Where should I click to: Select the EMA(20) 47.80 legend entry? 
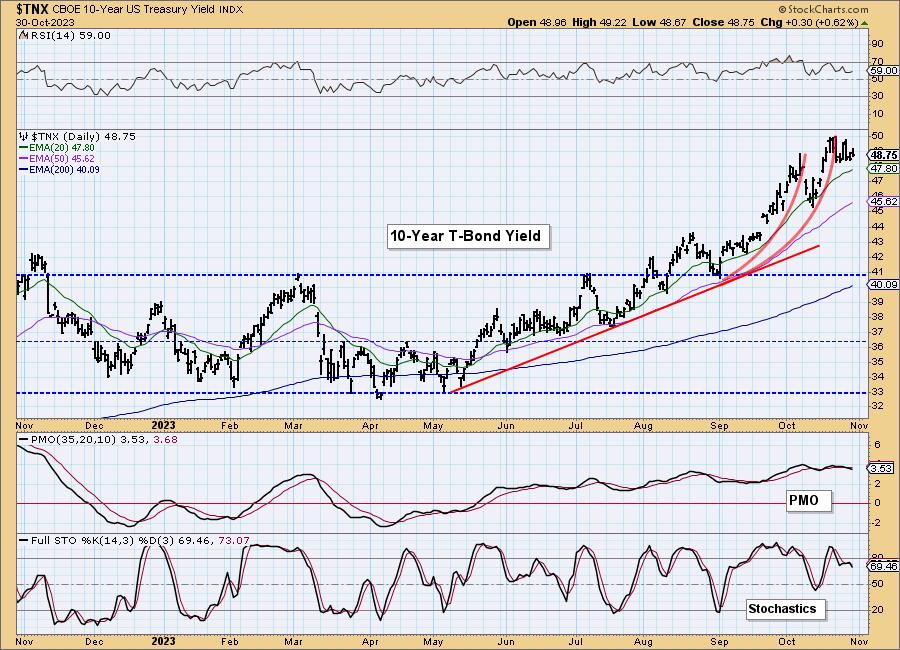click(x=62, y=148)
